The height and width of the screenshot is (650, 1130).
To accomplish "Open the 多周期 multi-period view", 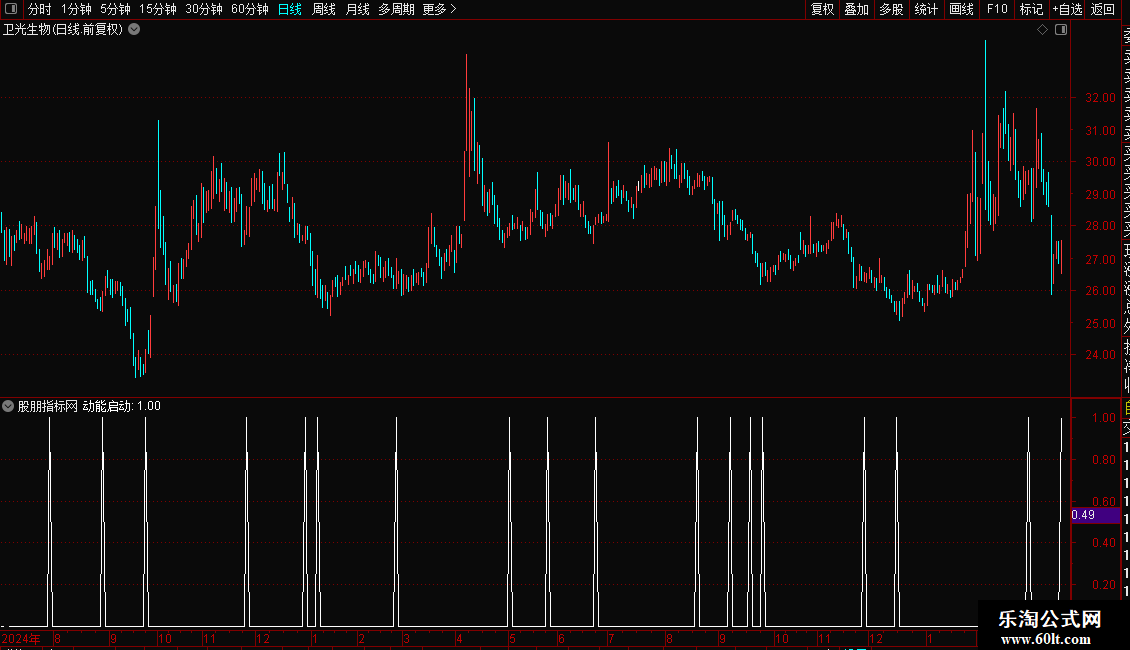I will coord(396,9).
